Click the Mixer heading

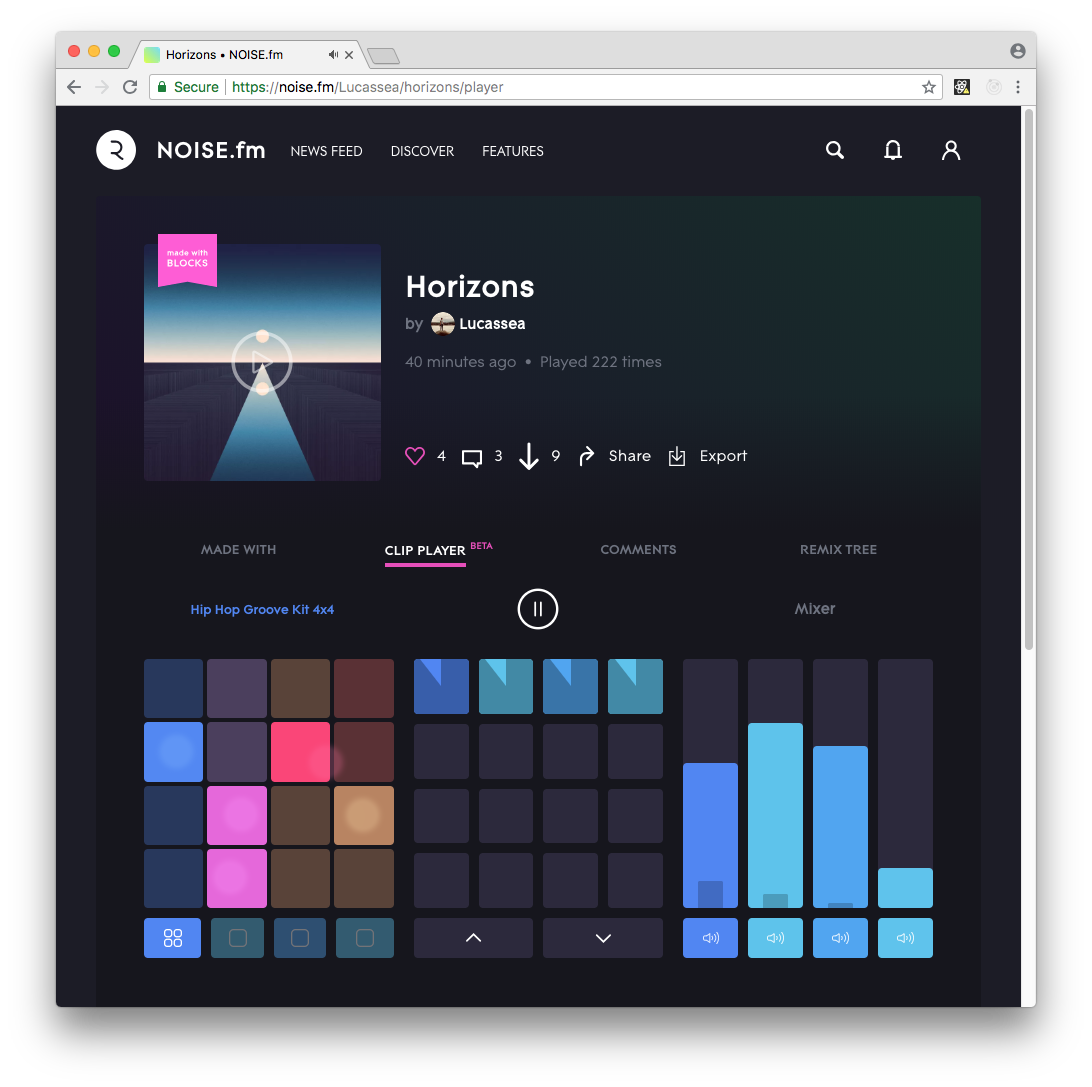[x=814, y=609]
